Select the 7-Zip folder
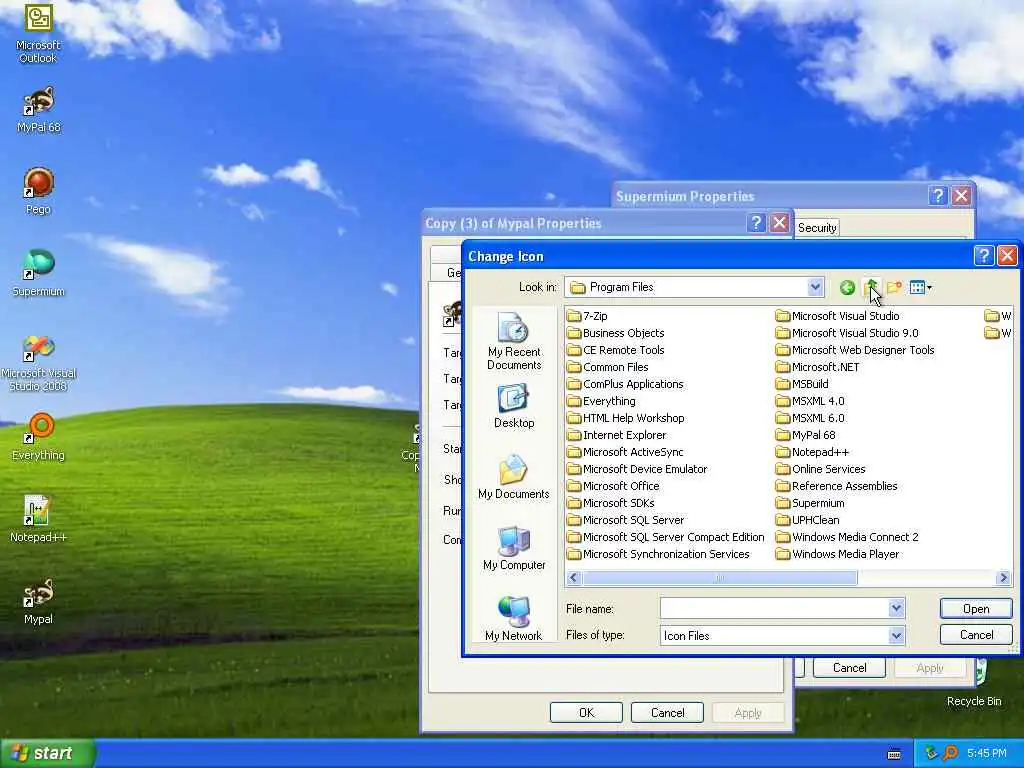Screen dimensions: 1024x768 (587, 316)
